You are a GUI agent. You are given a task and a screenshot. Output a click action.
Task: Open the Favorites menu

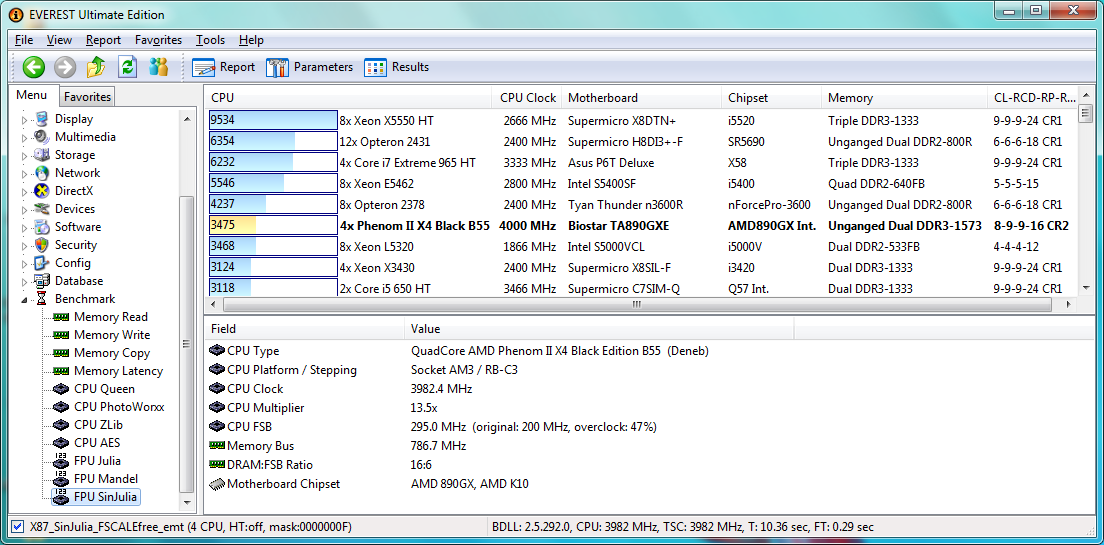tap(158, 40)
